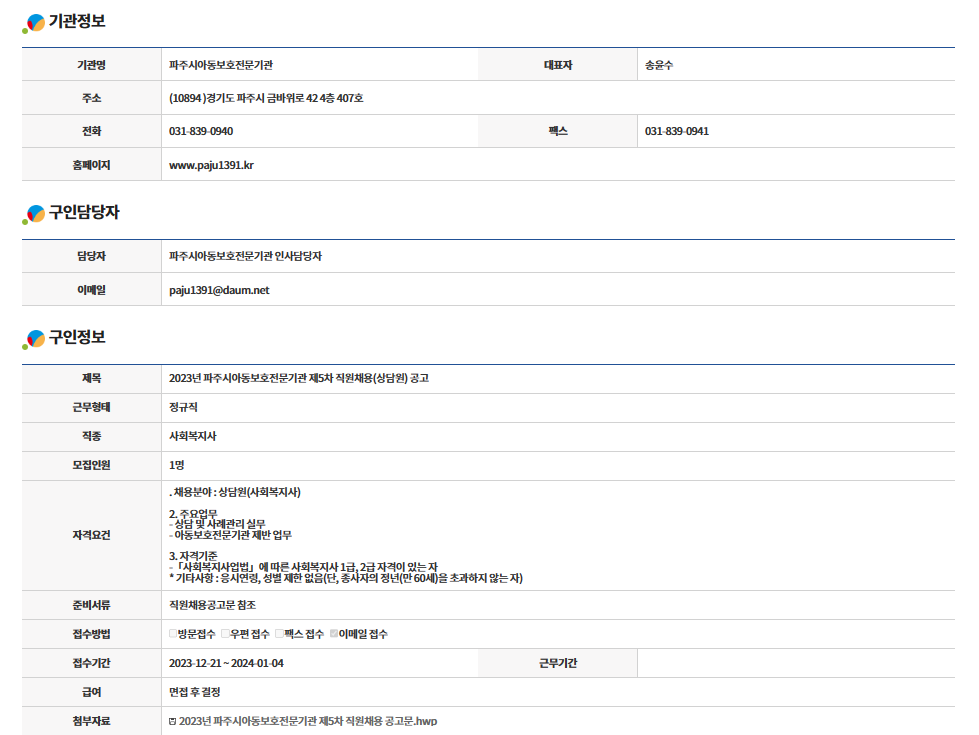
Task: Click the download icon beside the hwp attachment
Action: [x=173, y=721]
